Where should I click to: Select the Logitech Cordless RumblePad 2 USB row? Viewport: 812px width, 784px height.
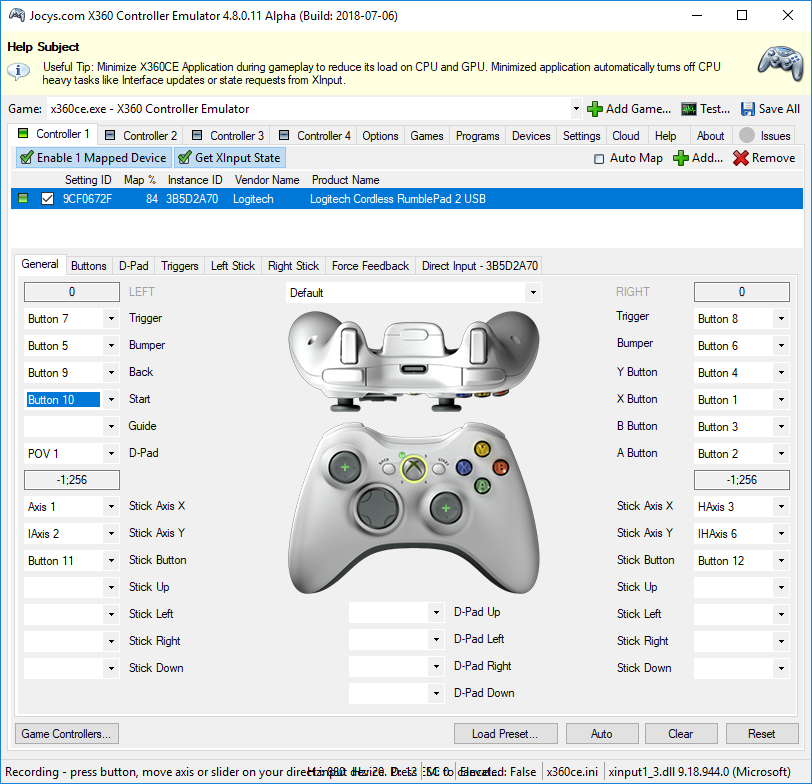pyautogui.click(x=407, y=199)
